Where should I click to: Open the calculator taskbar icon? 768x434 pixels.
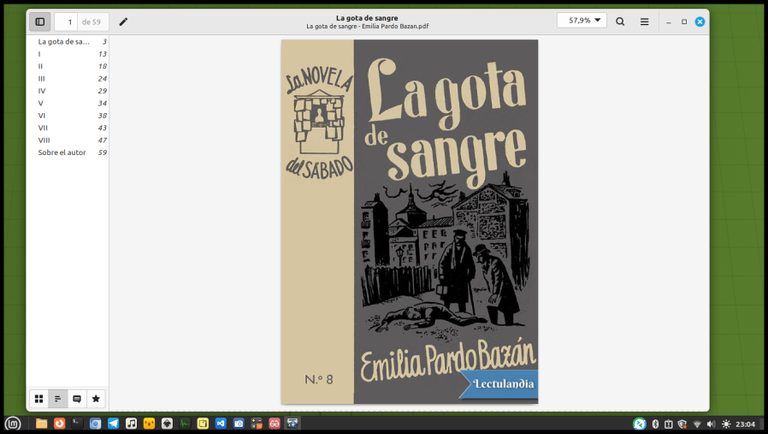[257, 423]
